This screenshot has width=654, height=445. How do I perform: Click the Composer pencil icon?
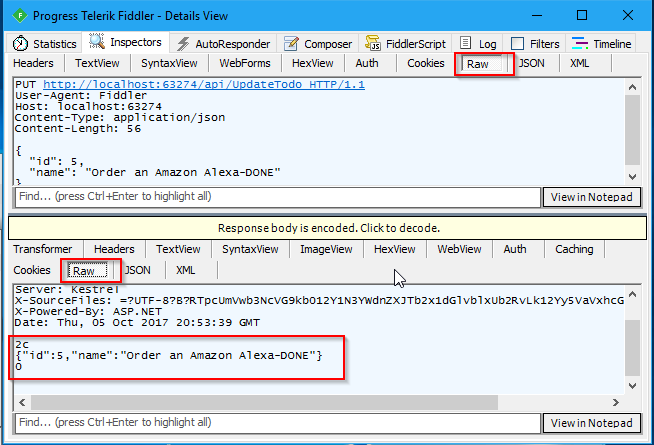point(291,43)
